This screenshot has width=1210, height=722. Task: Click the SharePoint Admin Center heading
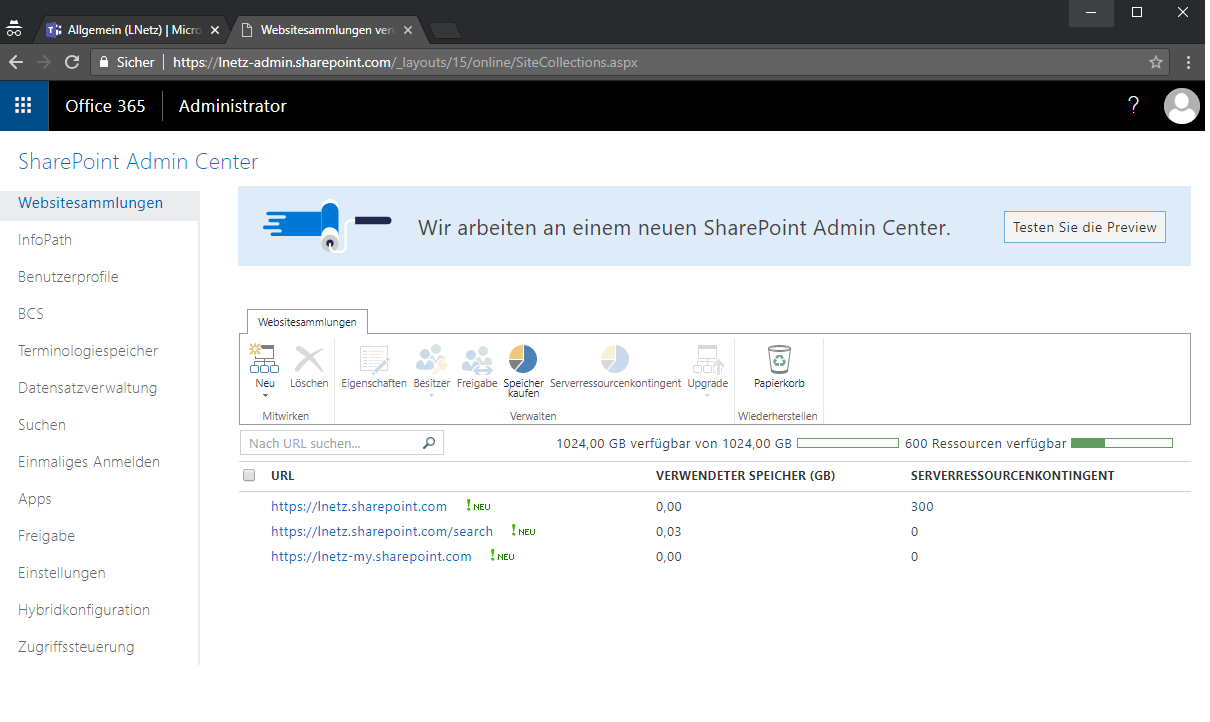138,162
